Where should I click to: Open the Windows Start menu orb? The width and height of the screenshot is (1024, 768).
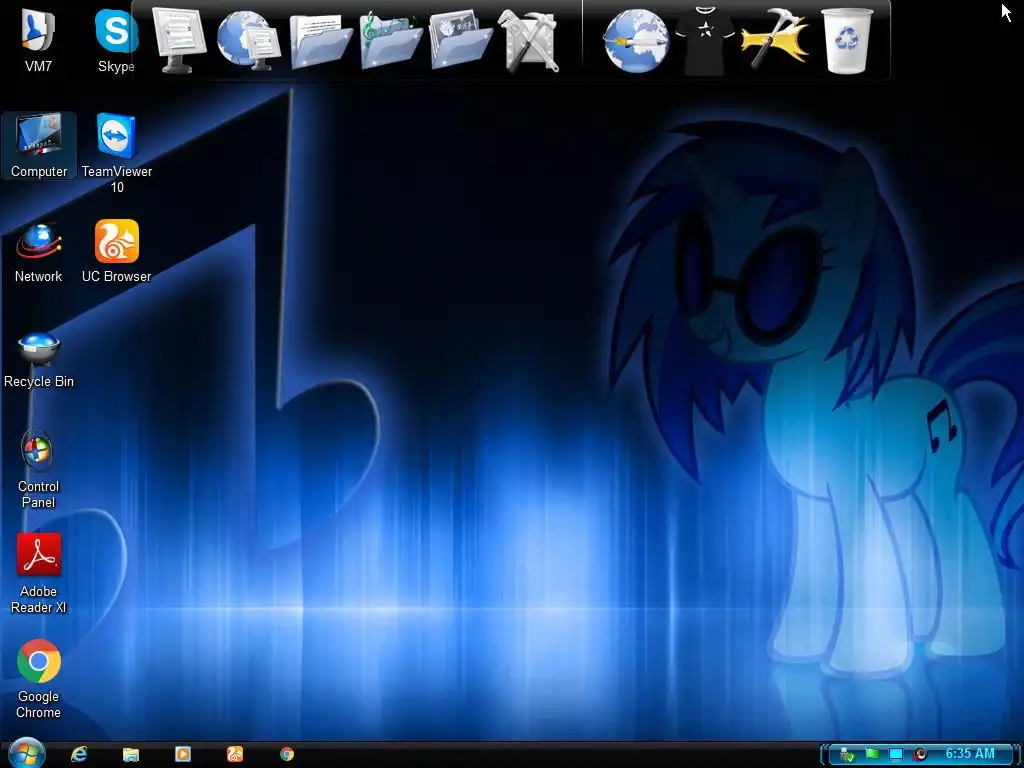(26, 753)
